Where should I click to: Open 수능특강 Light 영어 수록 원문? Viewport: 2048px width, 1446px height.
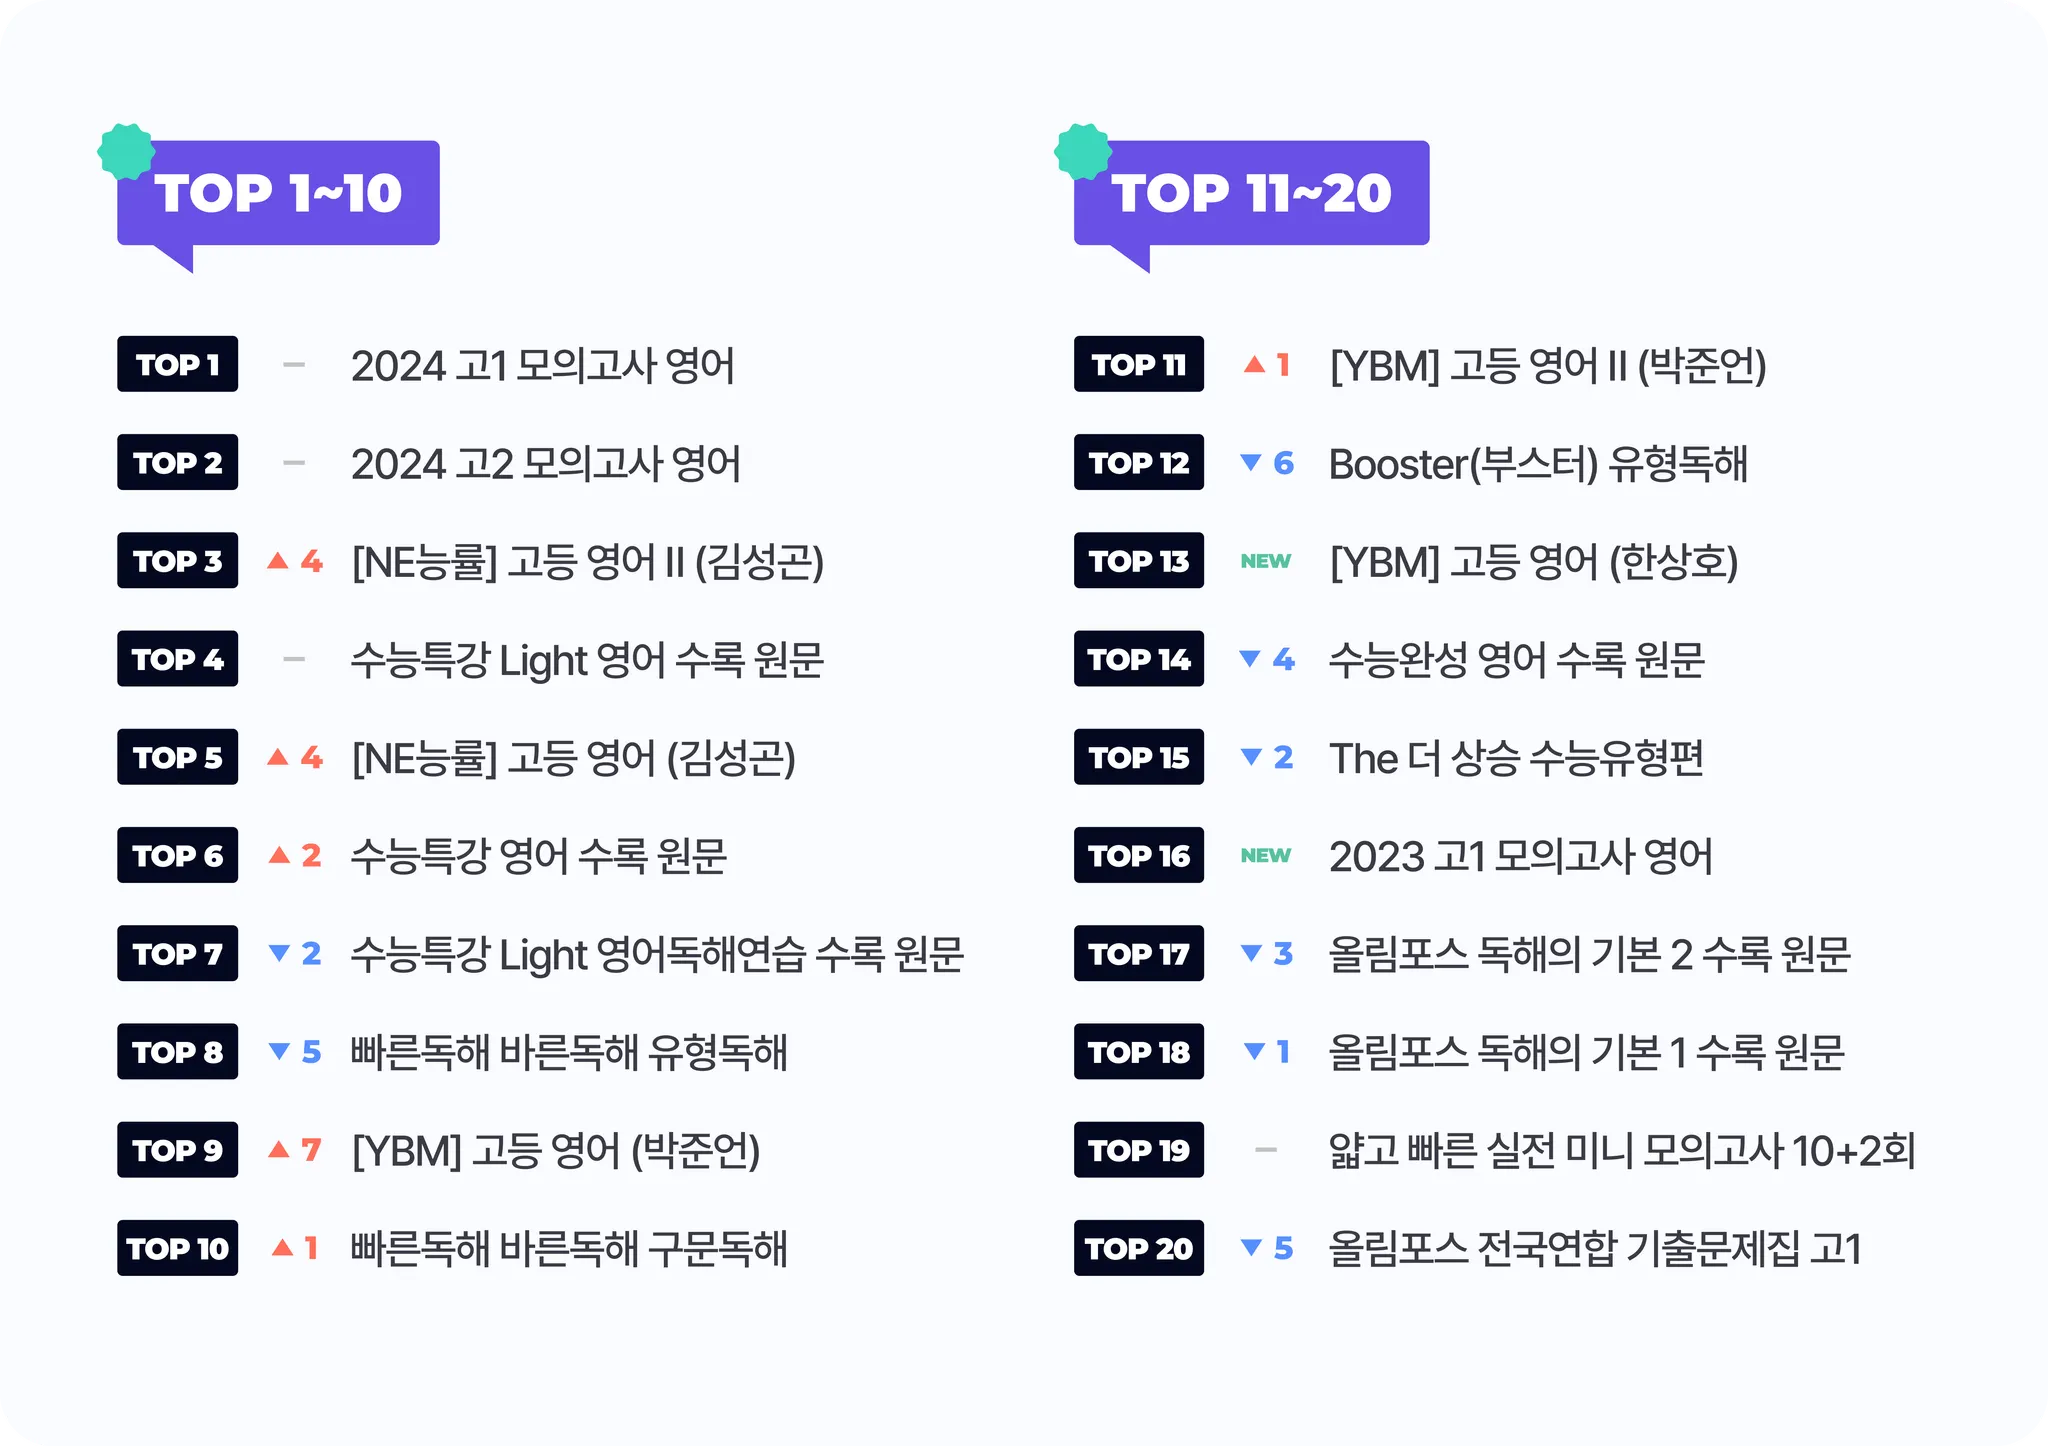(587, 660)
